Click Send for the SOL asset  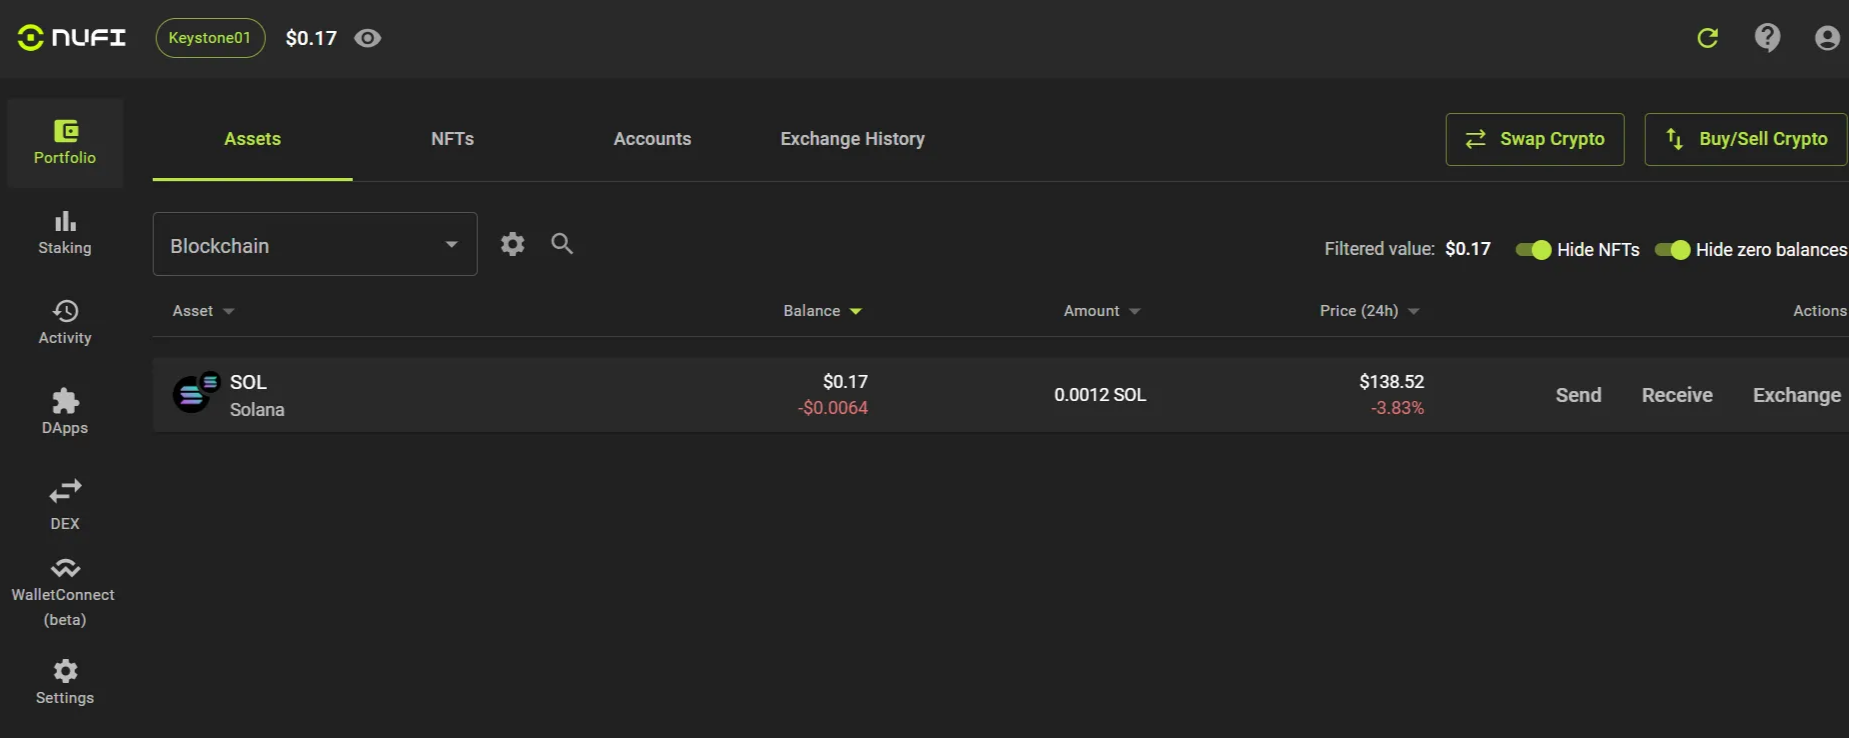[x=1578, y=395]
